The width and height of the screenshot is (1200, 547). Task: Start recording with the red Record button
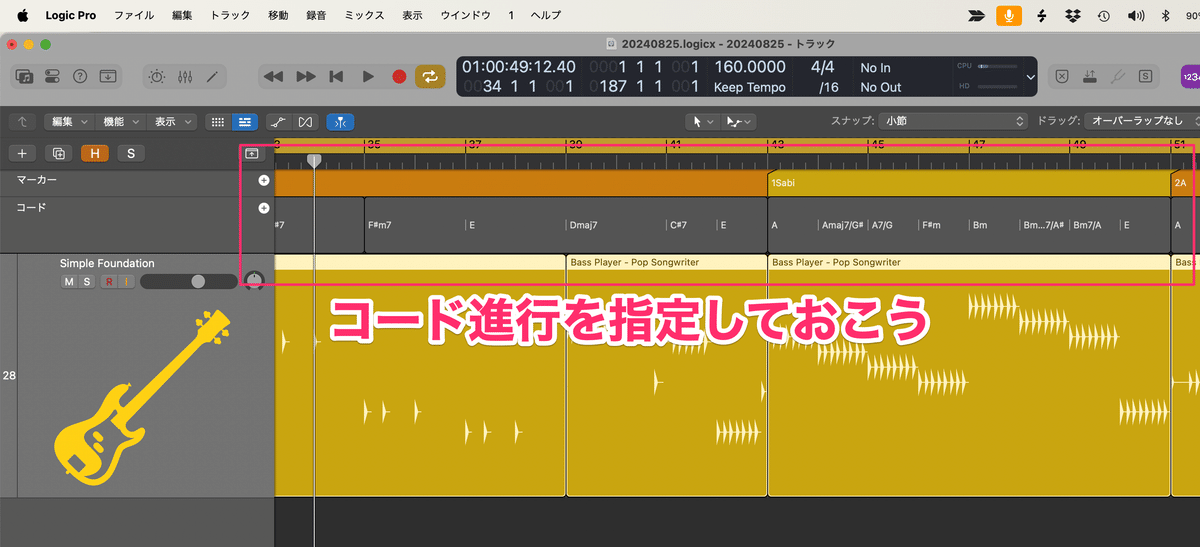coord(399,76)
